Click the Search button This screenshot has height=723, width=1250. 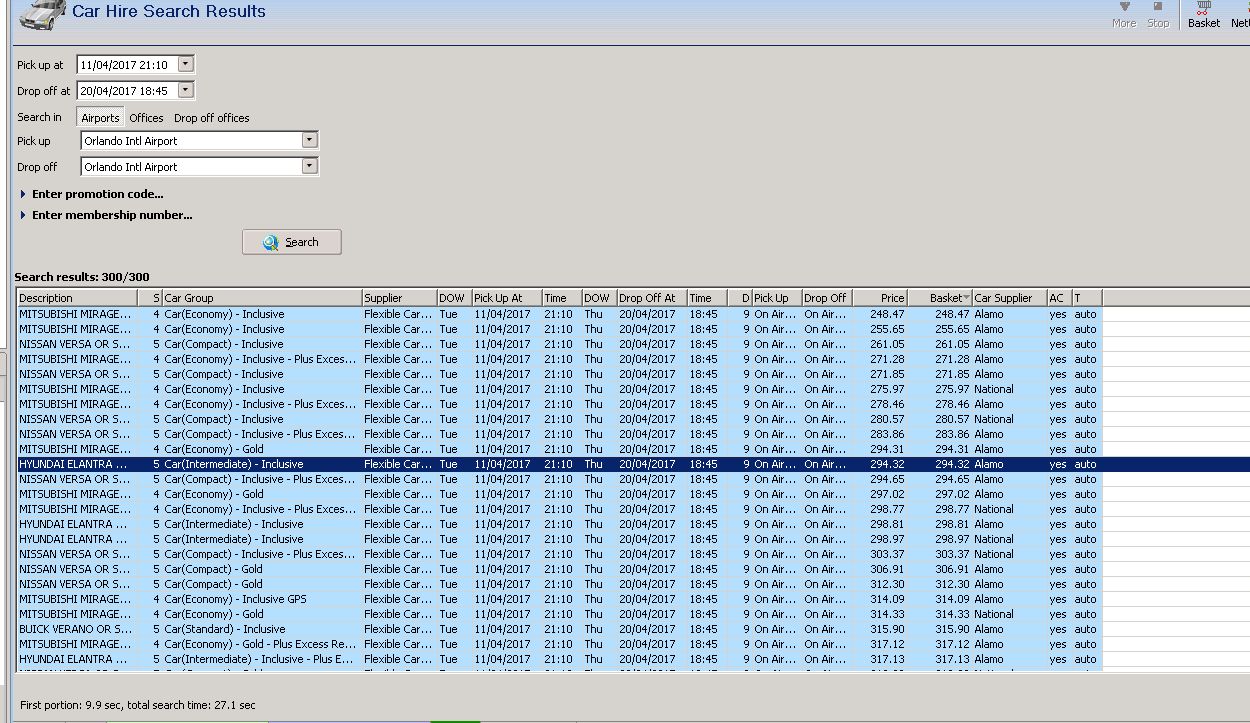292,242
